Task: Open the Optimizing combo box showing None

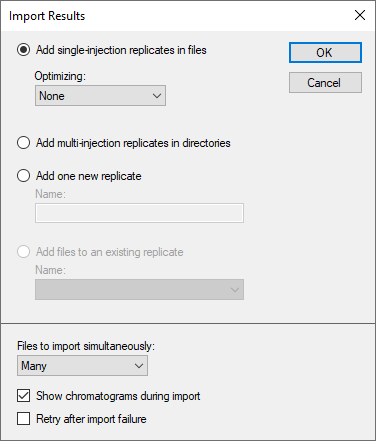Action: coord(100,96)
